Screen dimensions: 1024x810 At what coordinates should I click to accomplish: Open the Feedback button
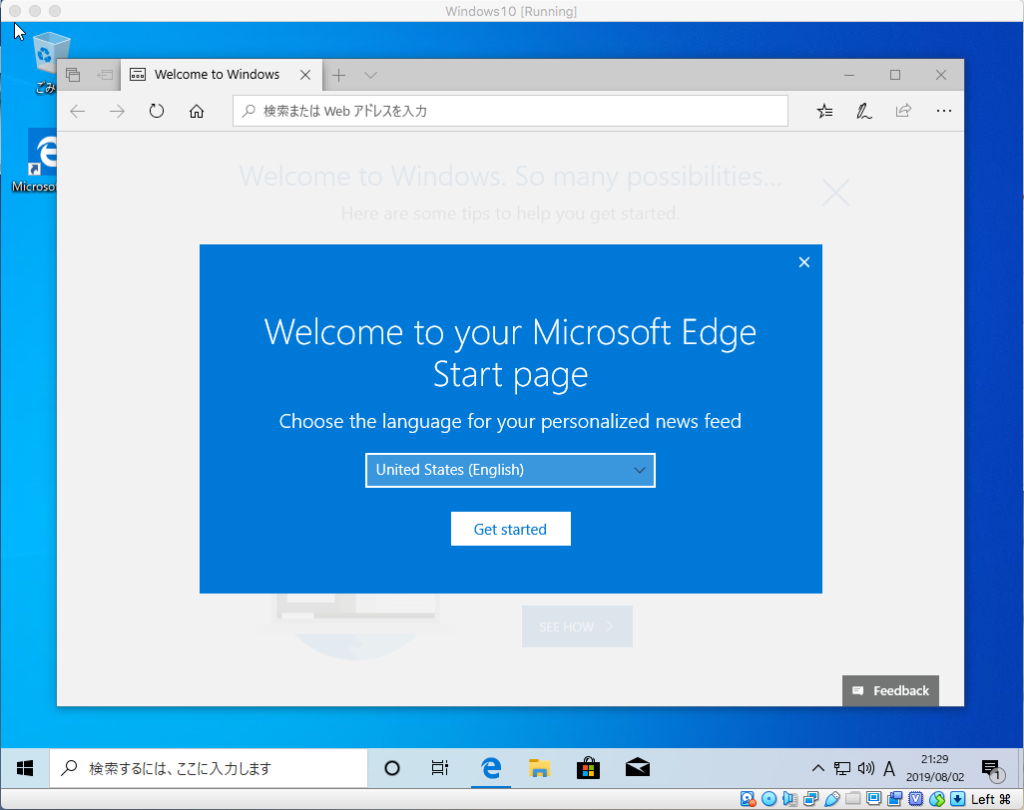pyautogui.click(x=890, y=690)
